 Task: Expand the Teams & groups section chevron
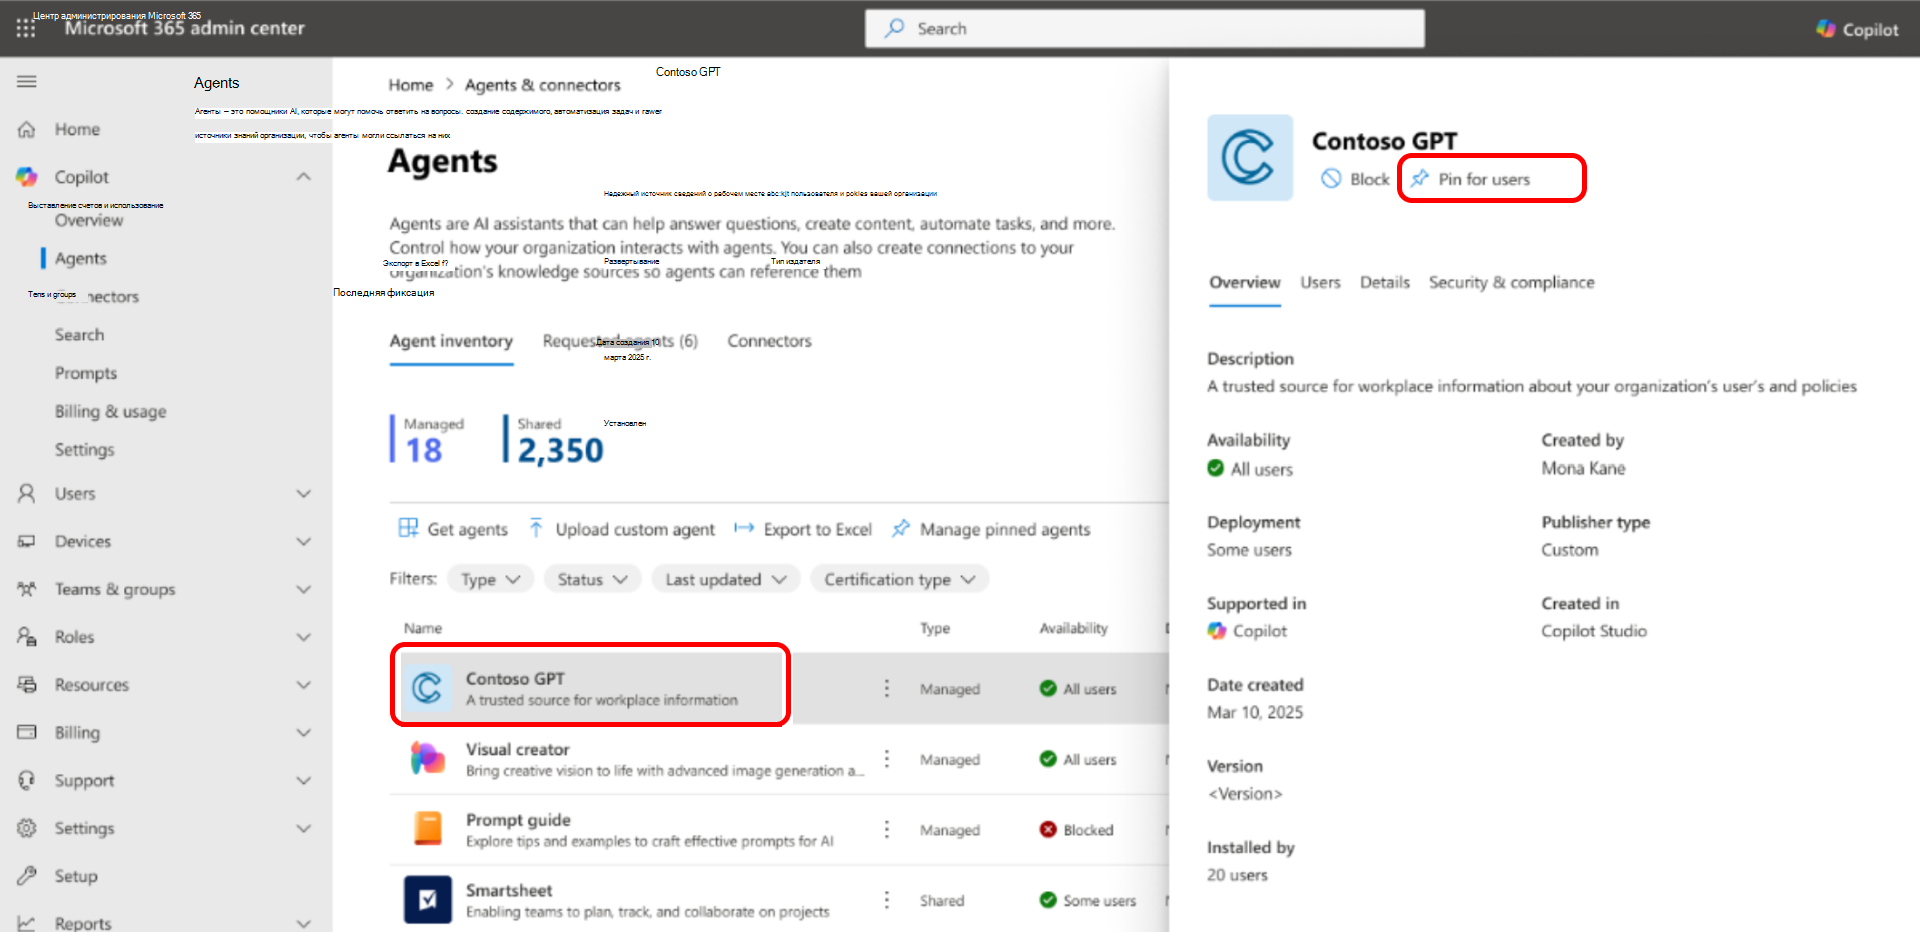pyautogui.click(x=304, y=589)
